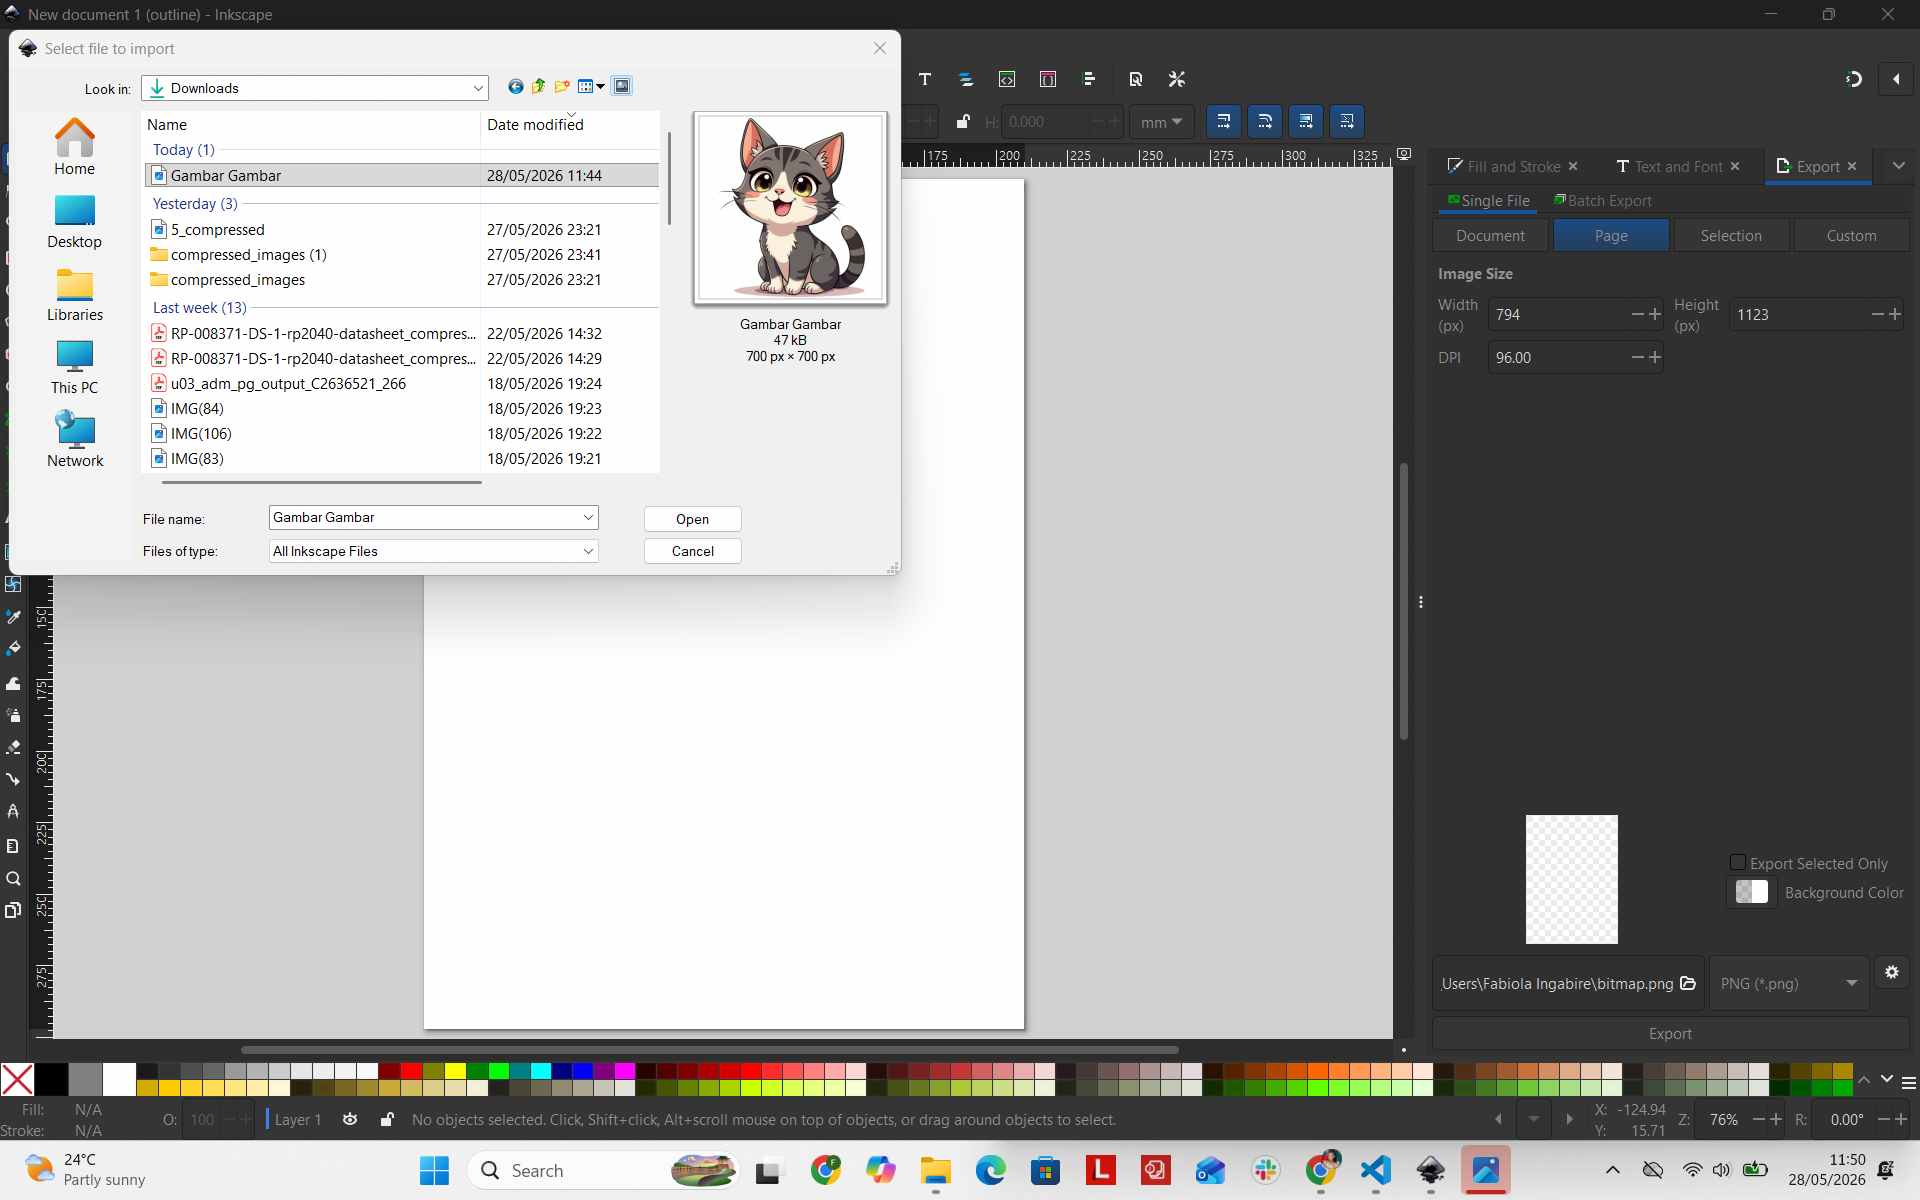This screenshot has width=1920, height=1200.
Task: Select the Tweak tool
Action: tap(13, 683)
